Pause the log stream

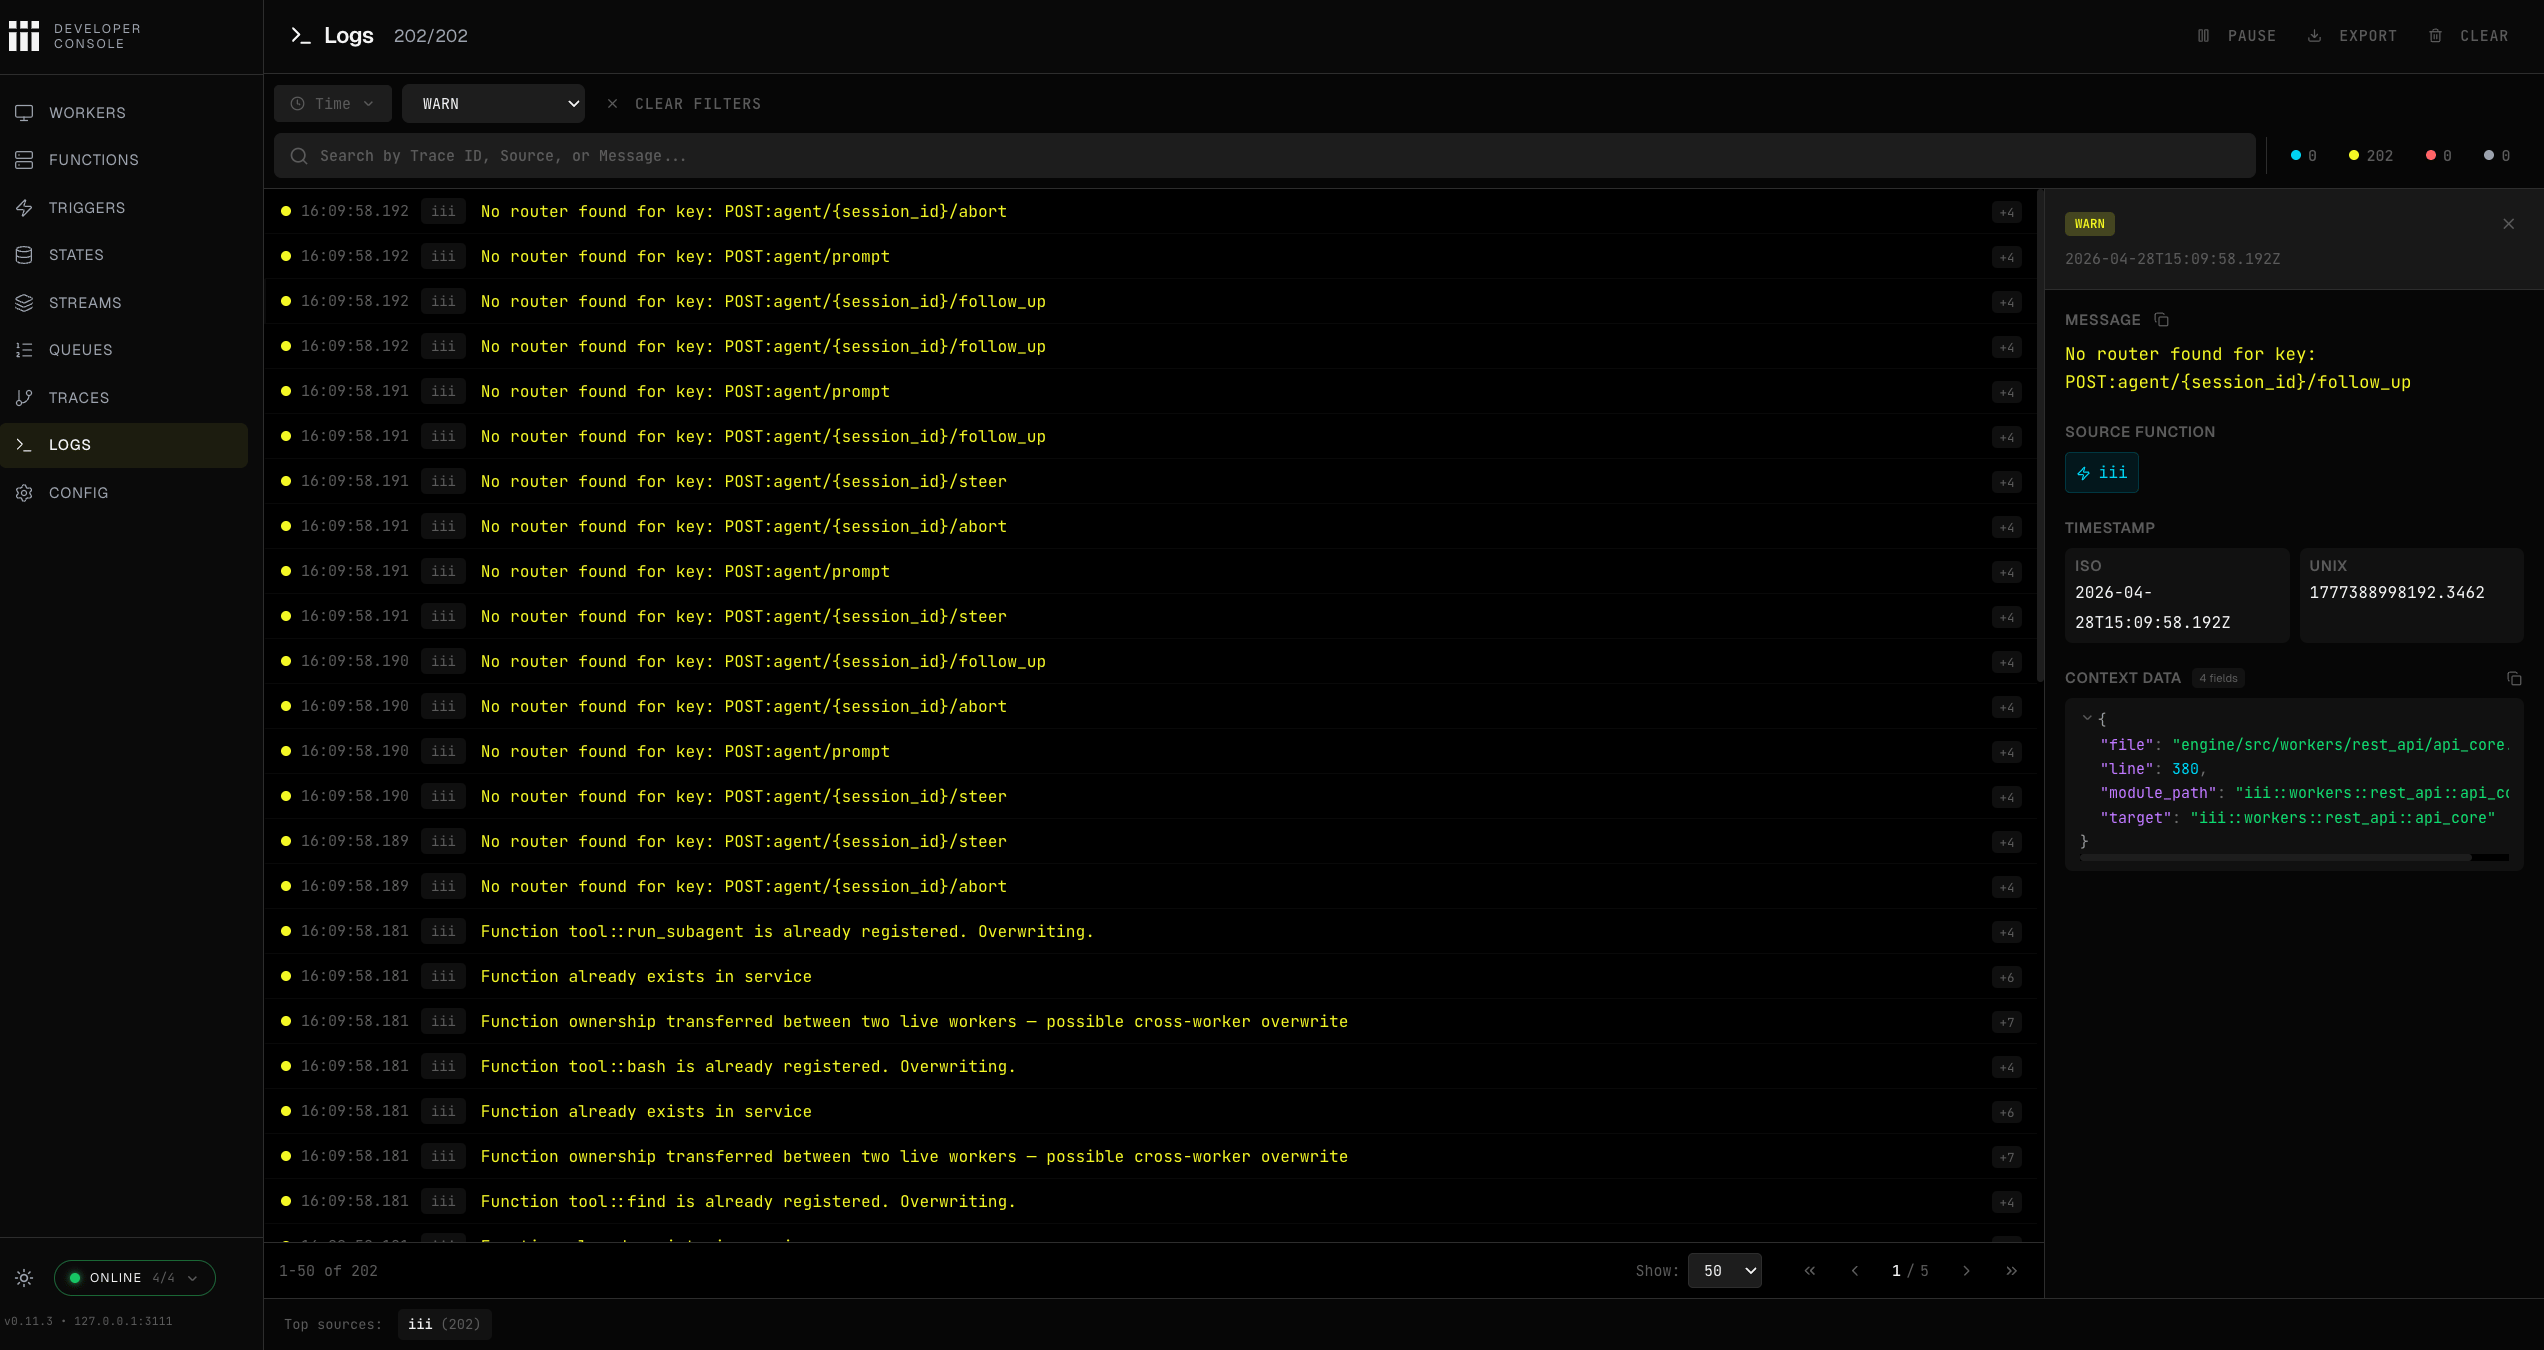(2236, 36)
